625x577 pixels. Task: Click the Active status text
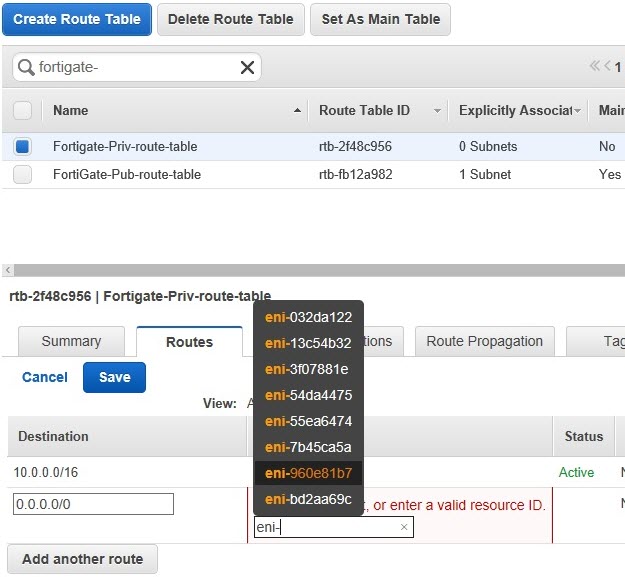pyautogui.click(x=576, y=472)
